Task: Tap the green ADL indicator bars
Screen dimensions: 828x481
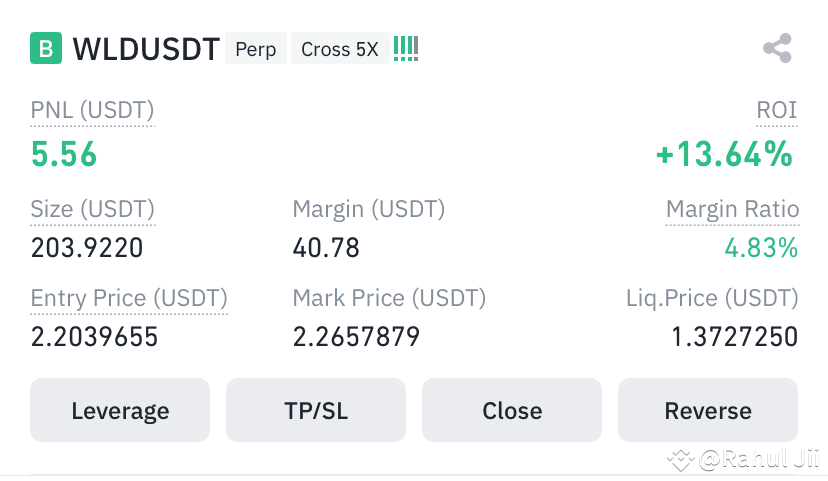Action: click(x=406, y=49)
